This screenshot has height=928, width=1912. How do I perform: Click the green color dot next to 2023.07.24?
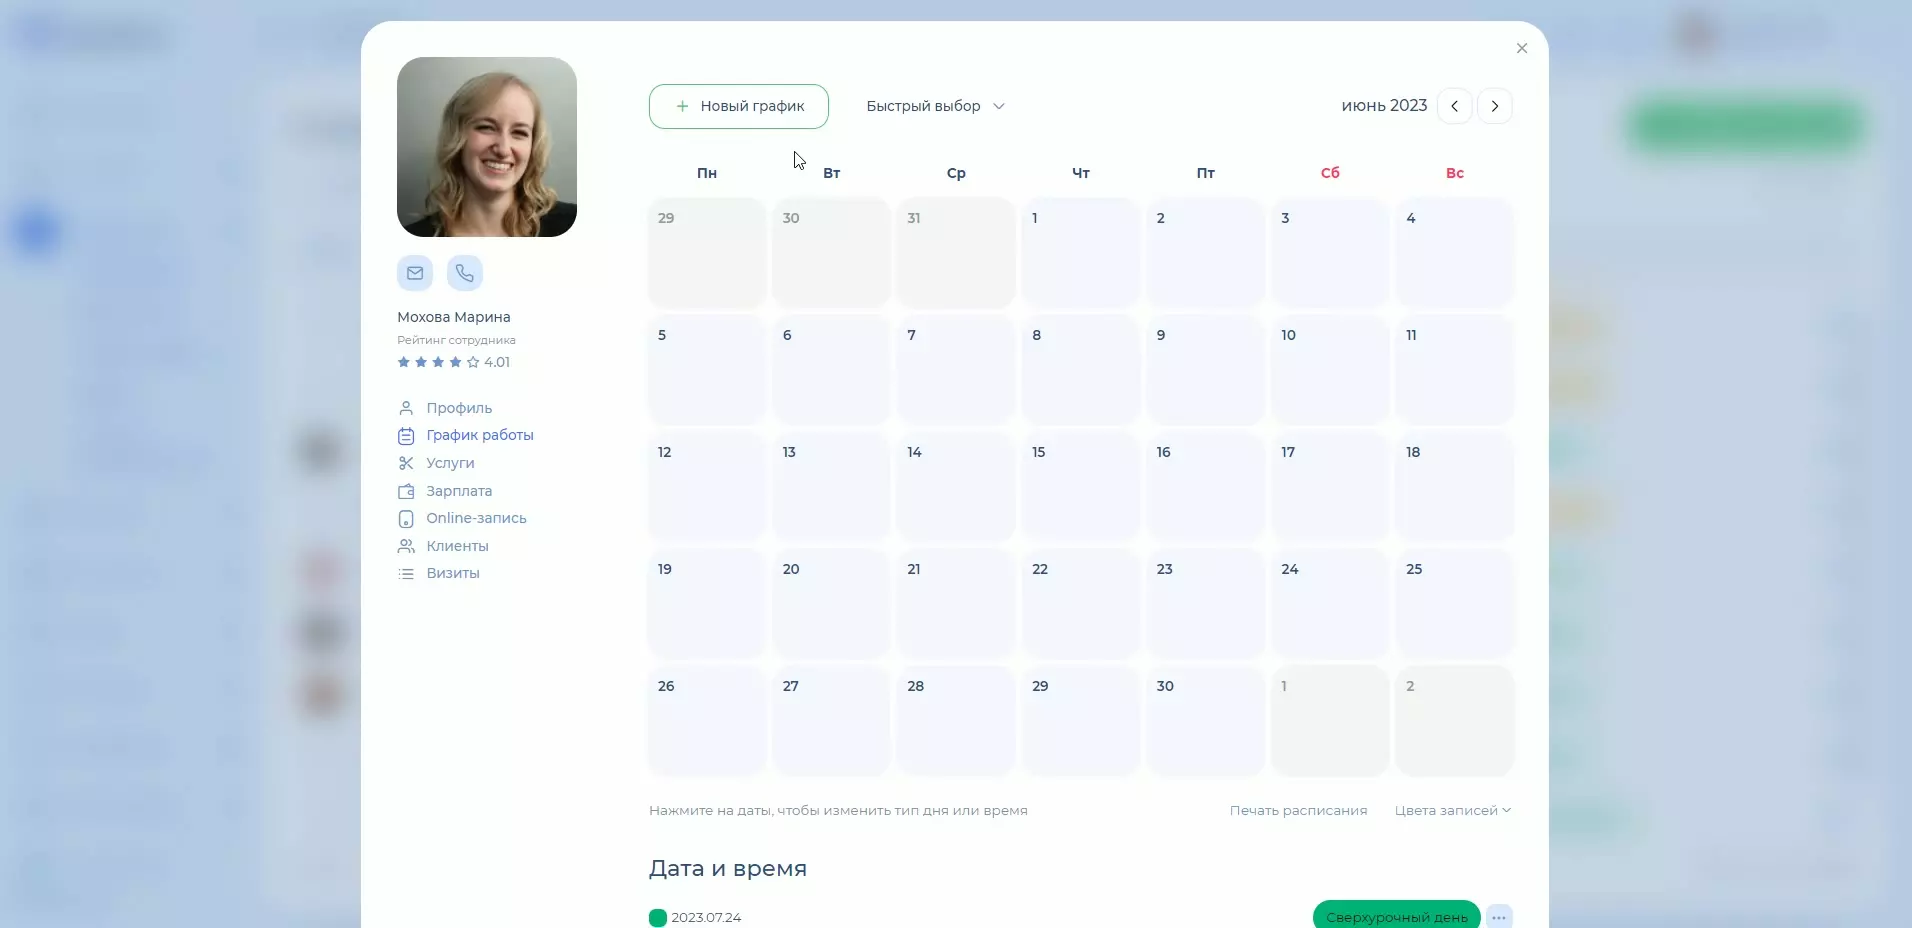657,917
